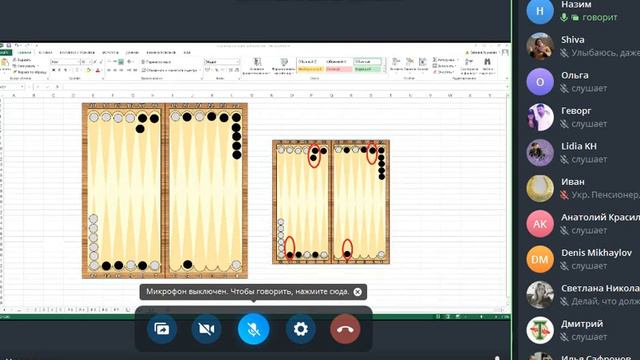Click the Excel zoom slider in status bar

point(481,316)
